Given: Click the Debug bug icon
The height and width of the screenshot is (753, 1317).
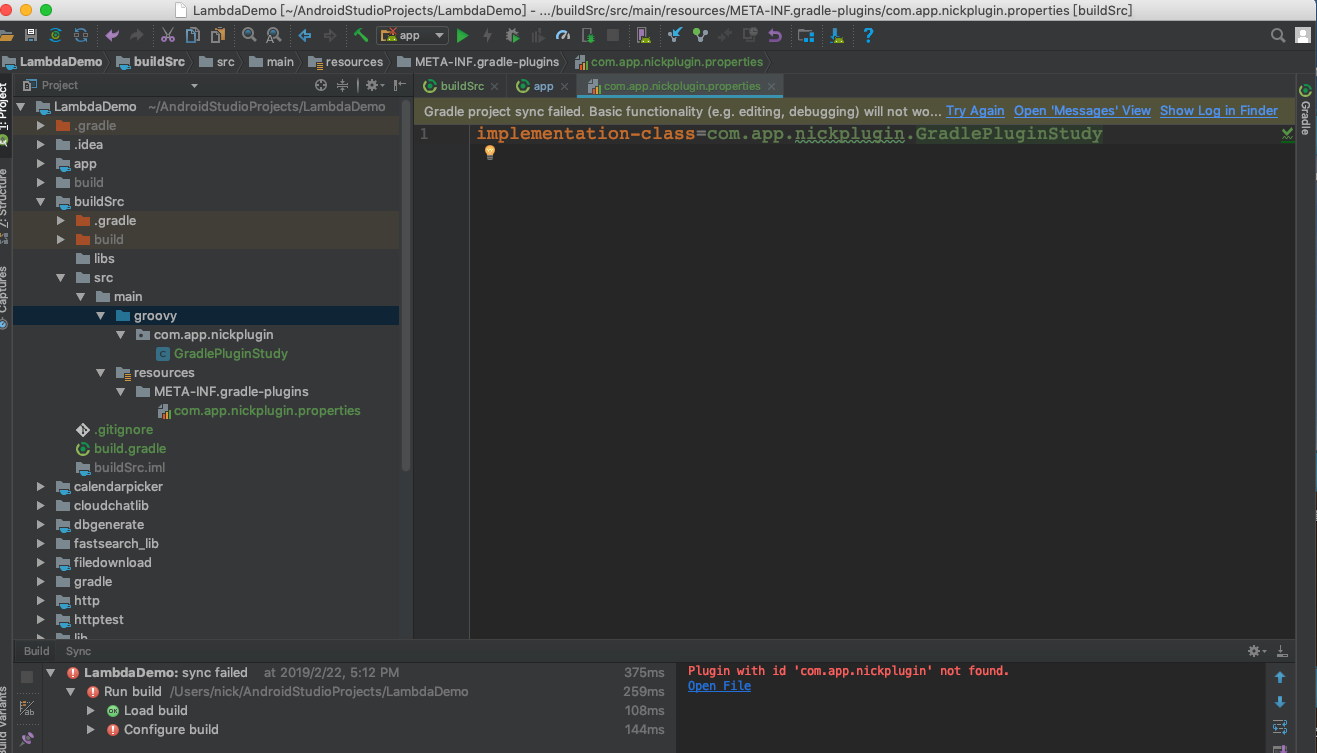Looking at the screenshot, I should click(x=512, y=35).
